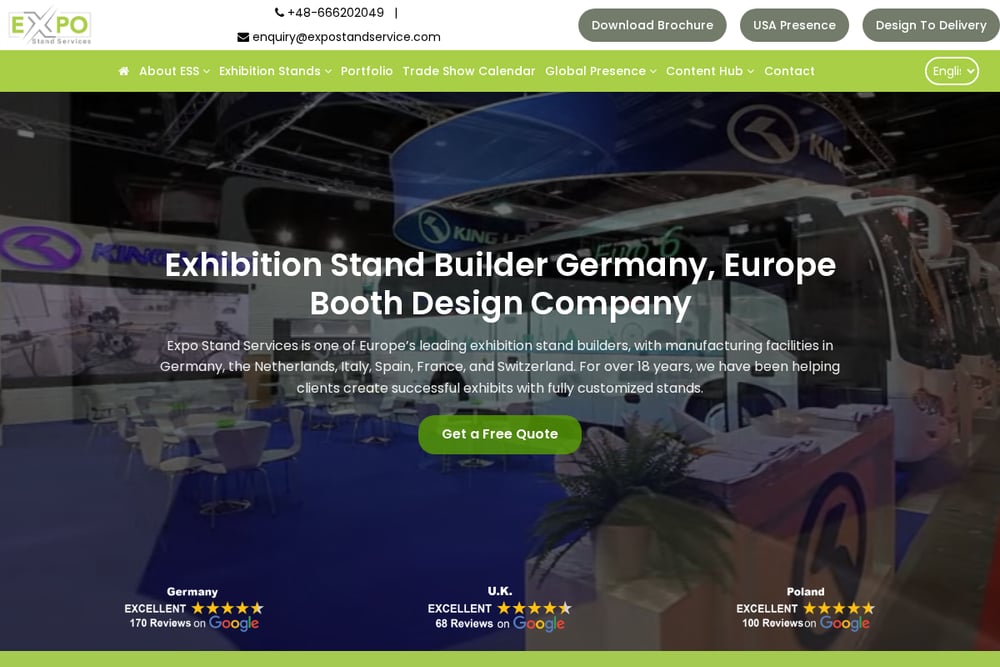Open the Trade Show Calendar page
Image resolution: width=1000 pixels, height=667 pixels.
469,71
